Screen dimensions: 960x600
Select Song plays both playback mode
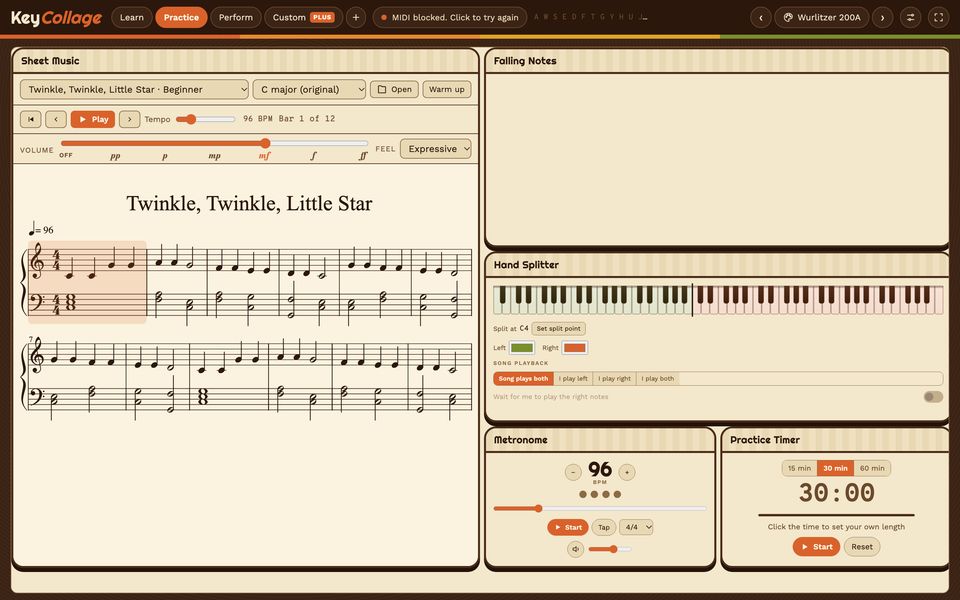[x=523, y=379]
